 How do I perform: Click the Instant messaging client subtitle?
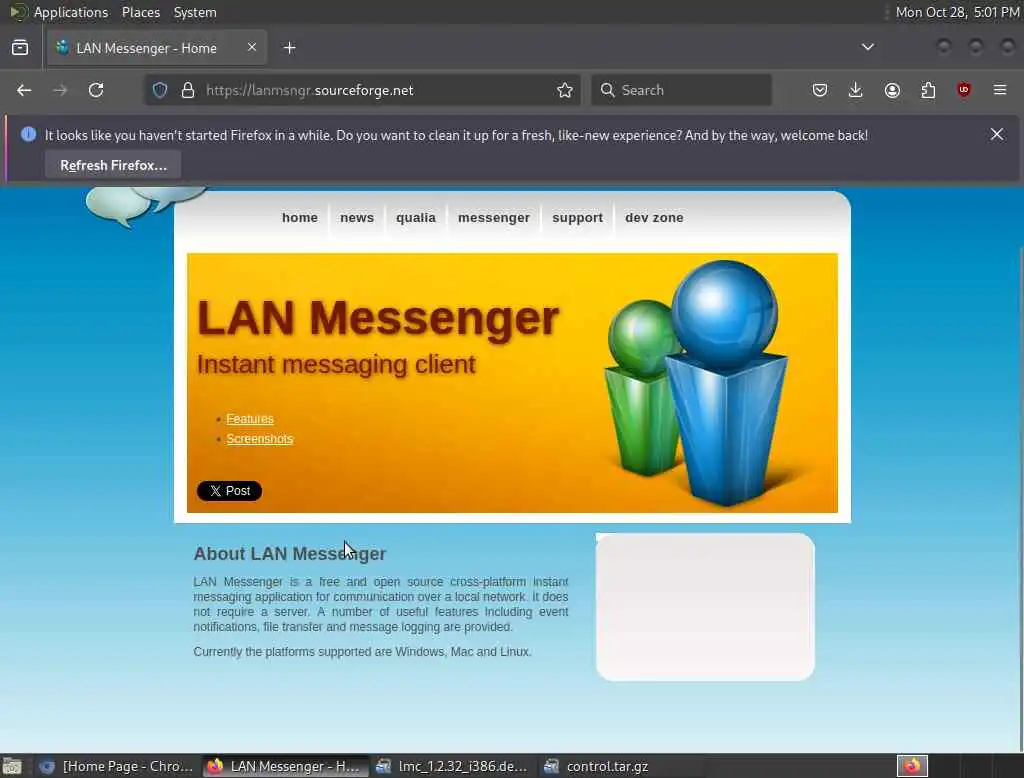(336, 365)
